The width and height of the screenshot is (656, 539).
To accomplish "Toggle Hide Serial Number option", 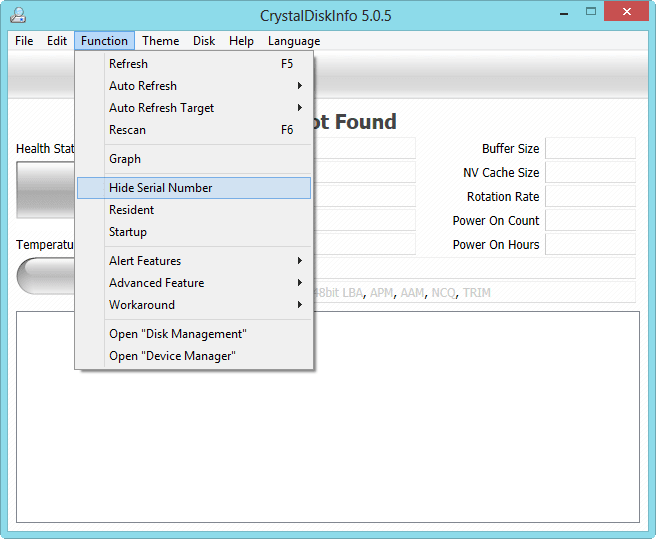I will point(194,188).
